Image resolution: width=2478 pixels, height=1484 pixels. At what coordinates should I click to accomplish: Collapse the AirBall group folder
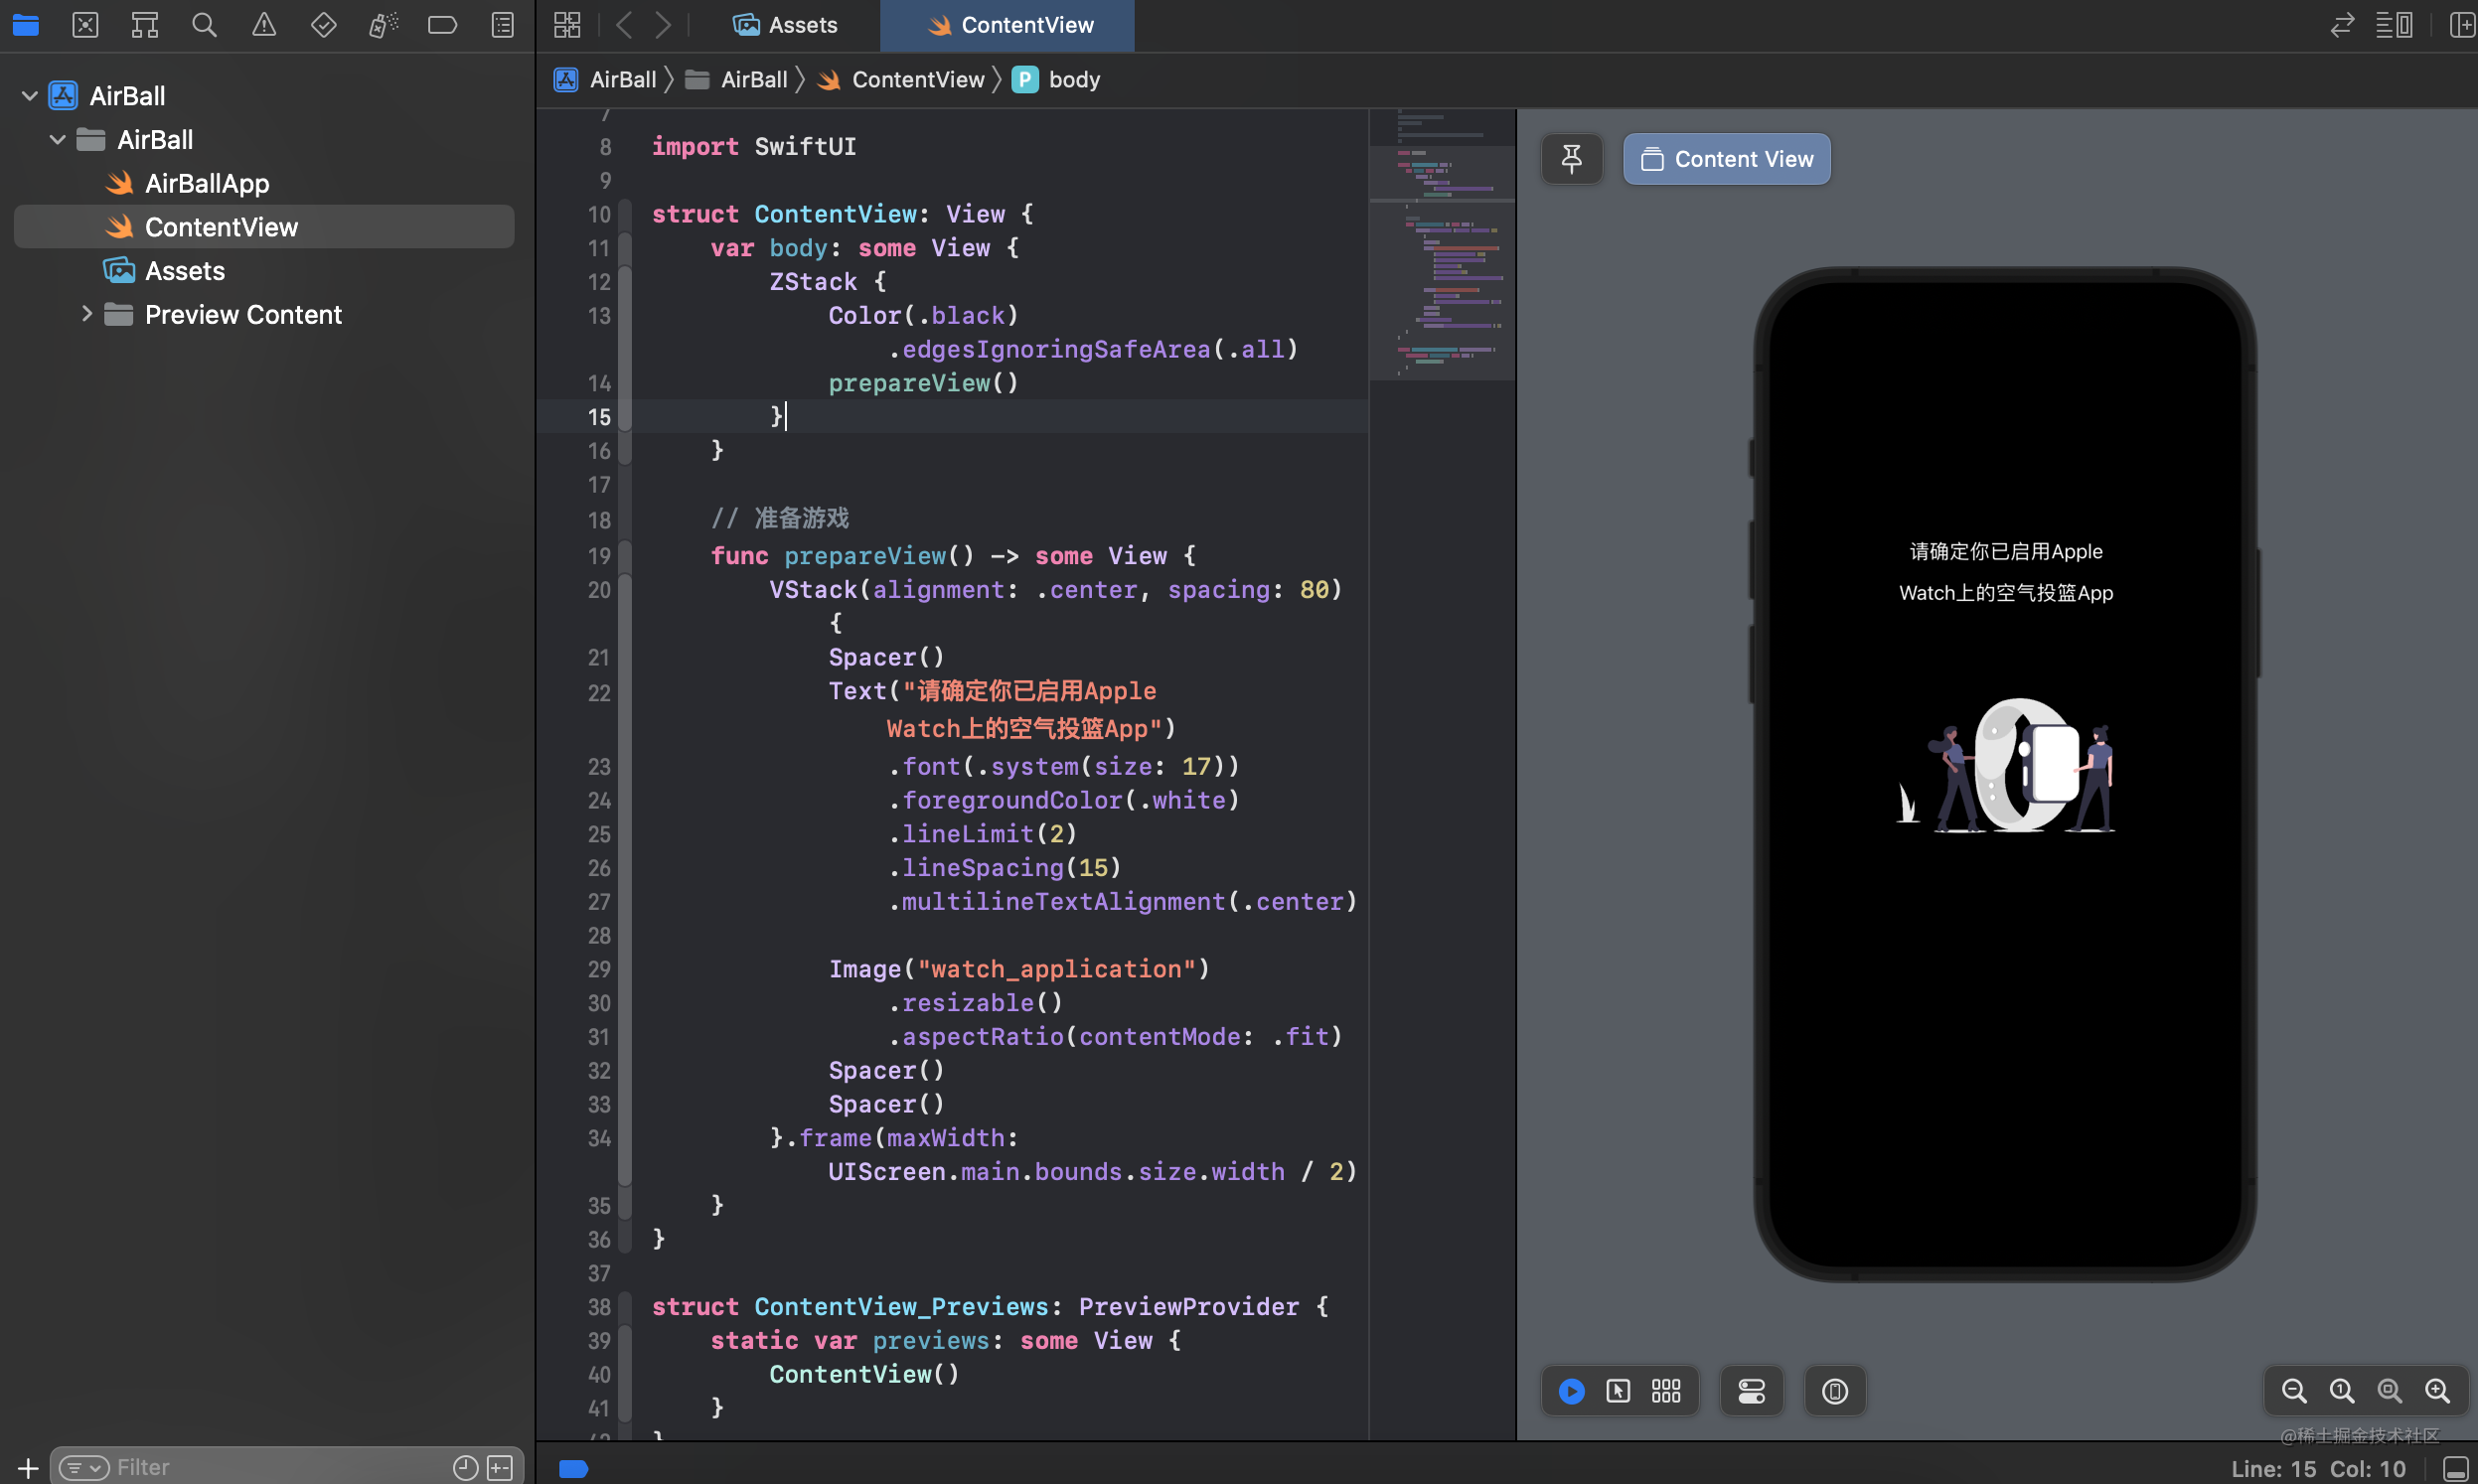(x=58, y=140)
